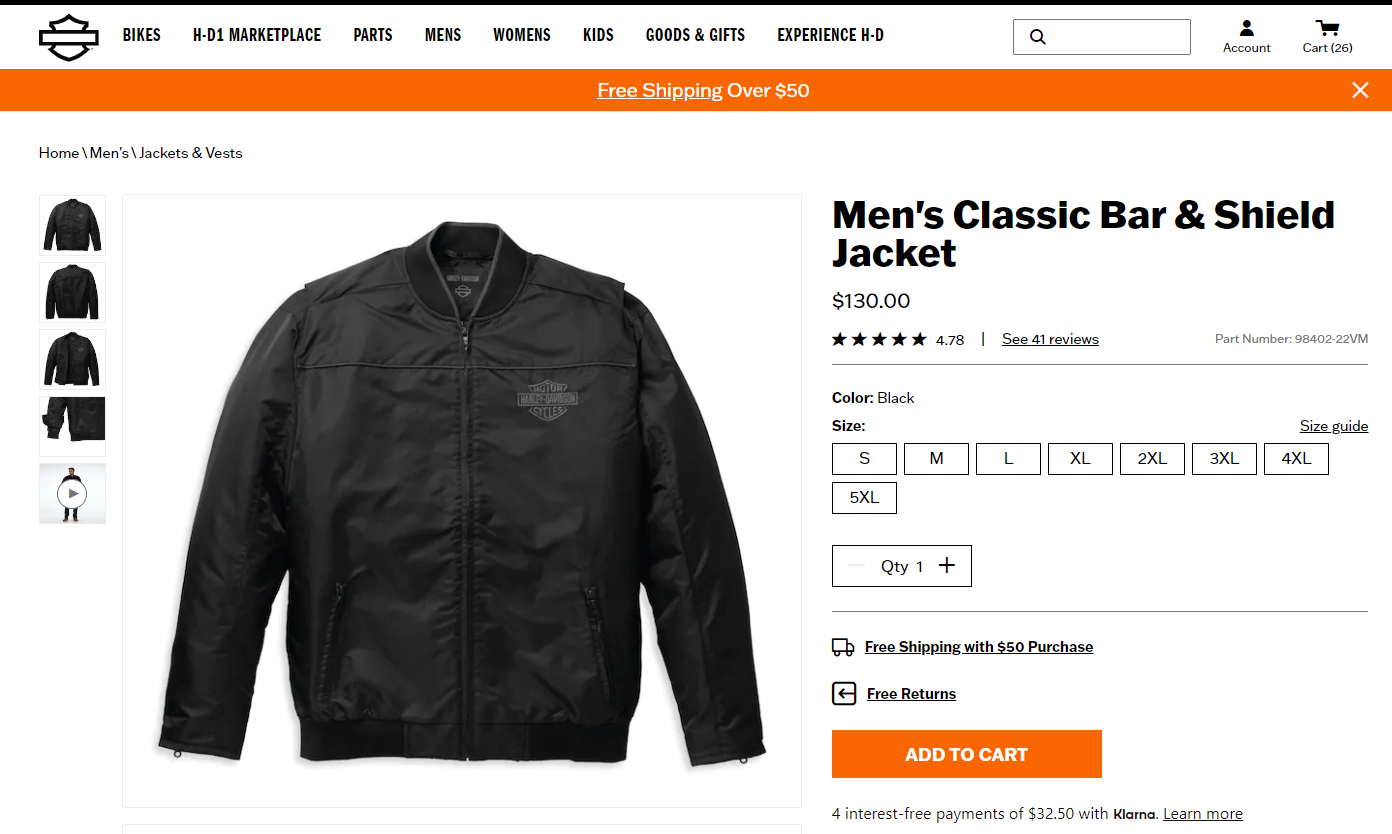Open the Goods & Gifts menu
The image size is (1392, 834).
click(695, 35)
